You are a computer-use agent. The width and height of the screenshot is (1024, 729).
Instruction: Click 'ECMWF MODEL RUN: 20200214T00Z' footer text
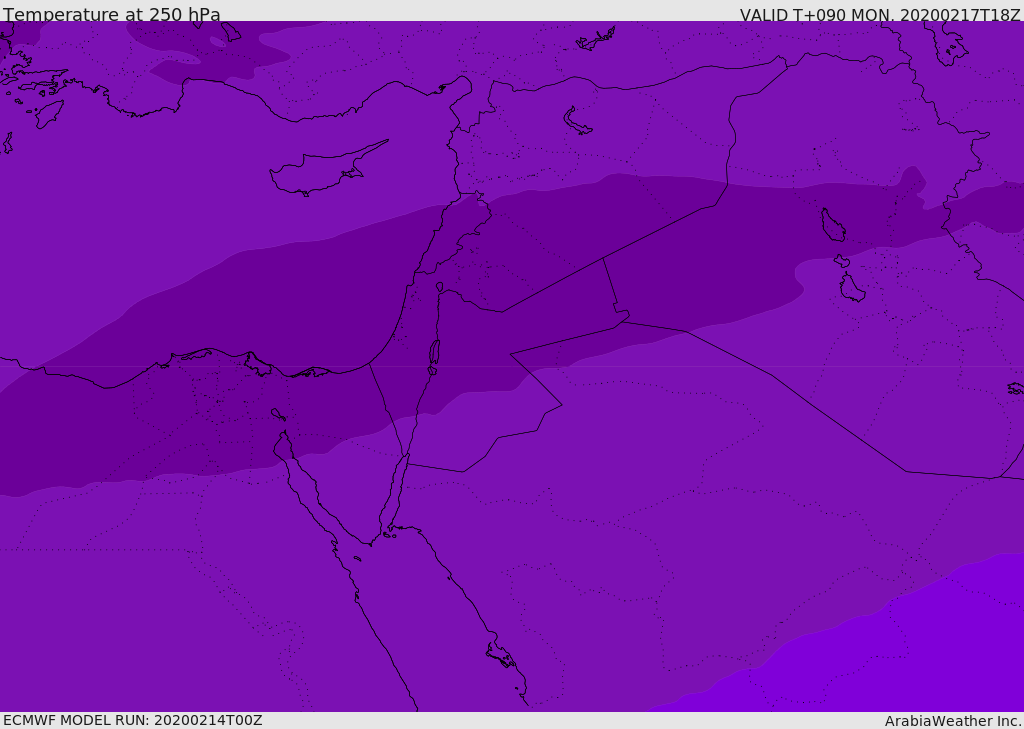(x=133, y=720)
